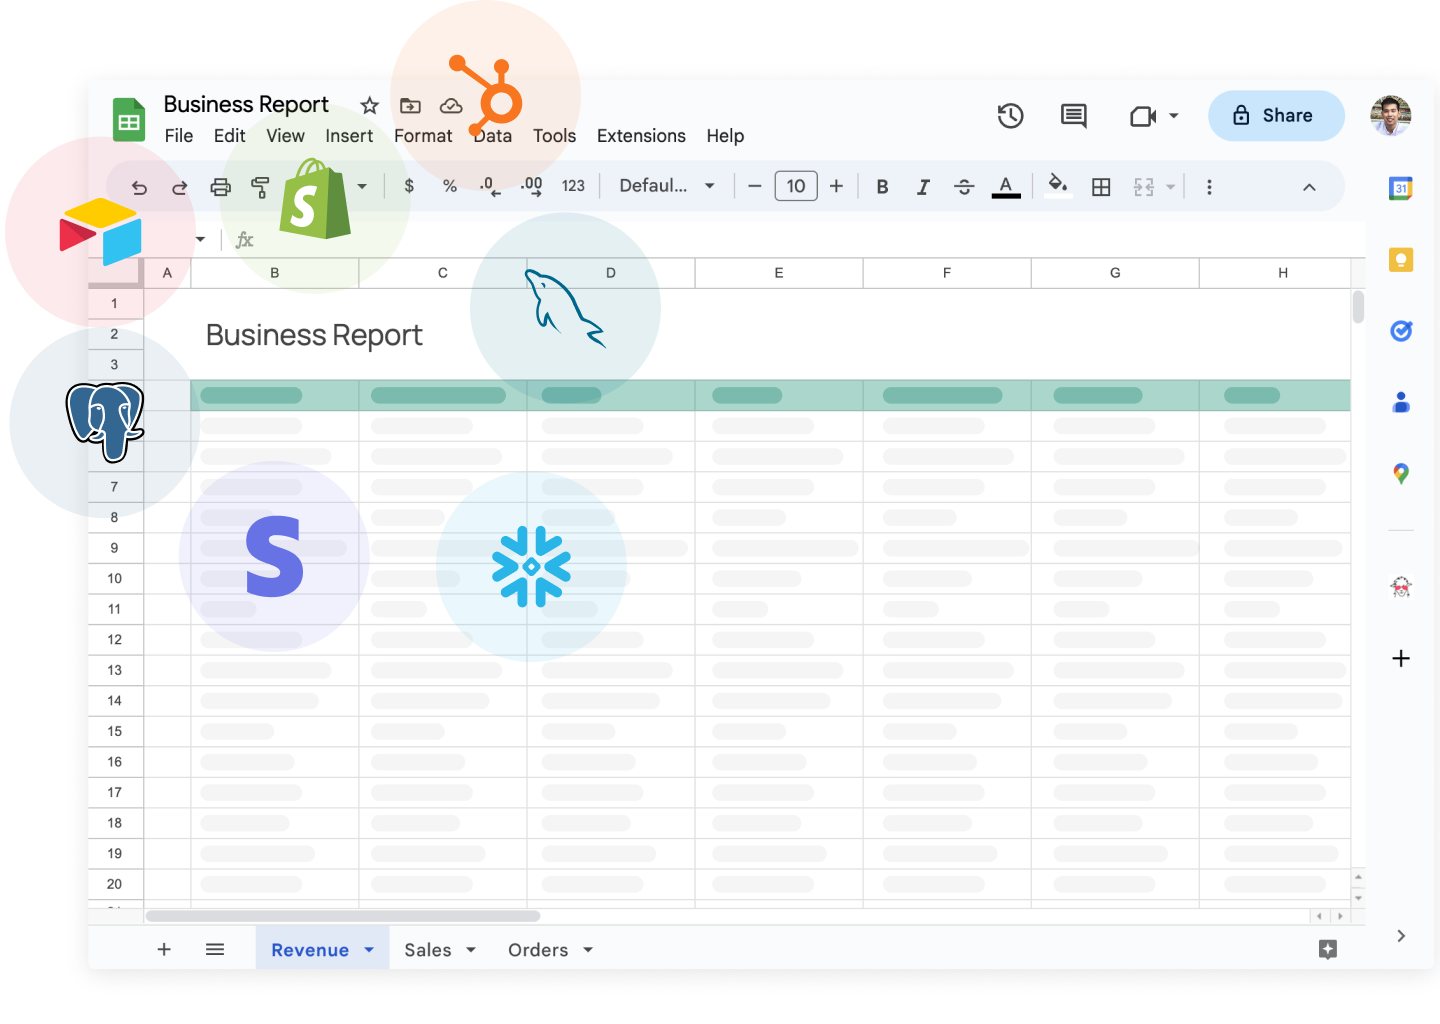Increase font size with plus button
The height and width of the screenshot is (1024, 1440).
pyautogui.click(x=837, y=186)
